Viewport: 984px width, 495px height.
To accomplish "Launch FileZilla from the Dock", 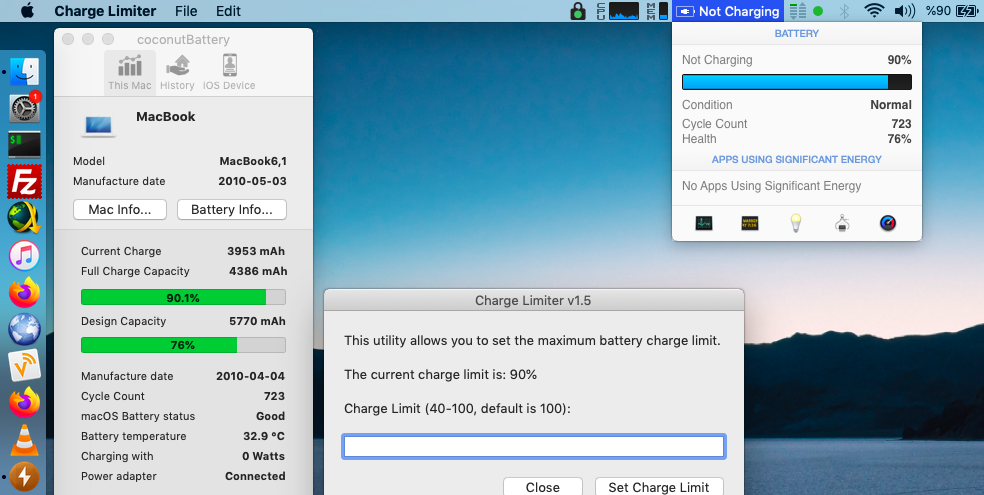I will (x=24, y=181).
